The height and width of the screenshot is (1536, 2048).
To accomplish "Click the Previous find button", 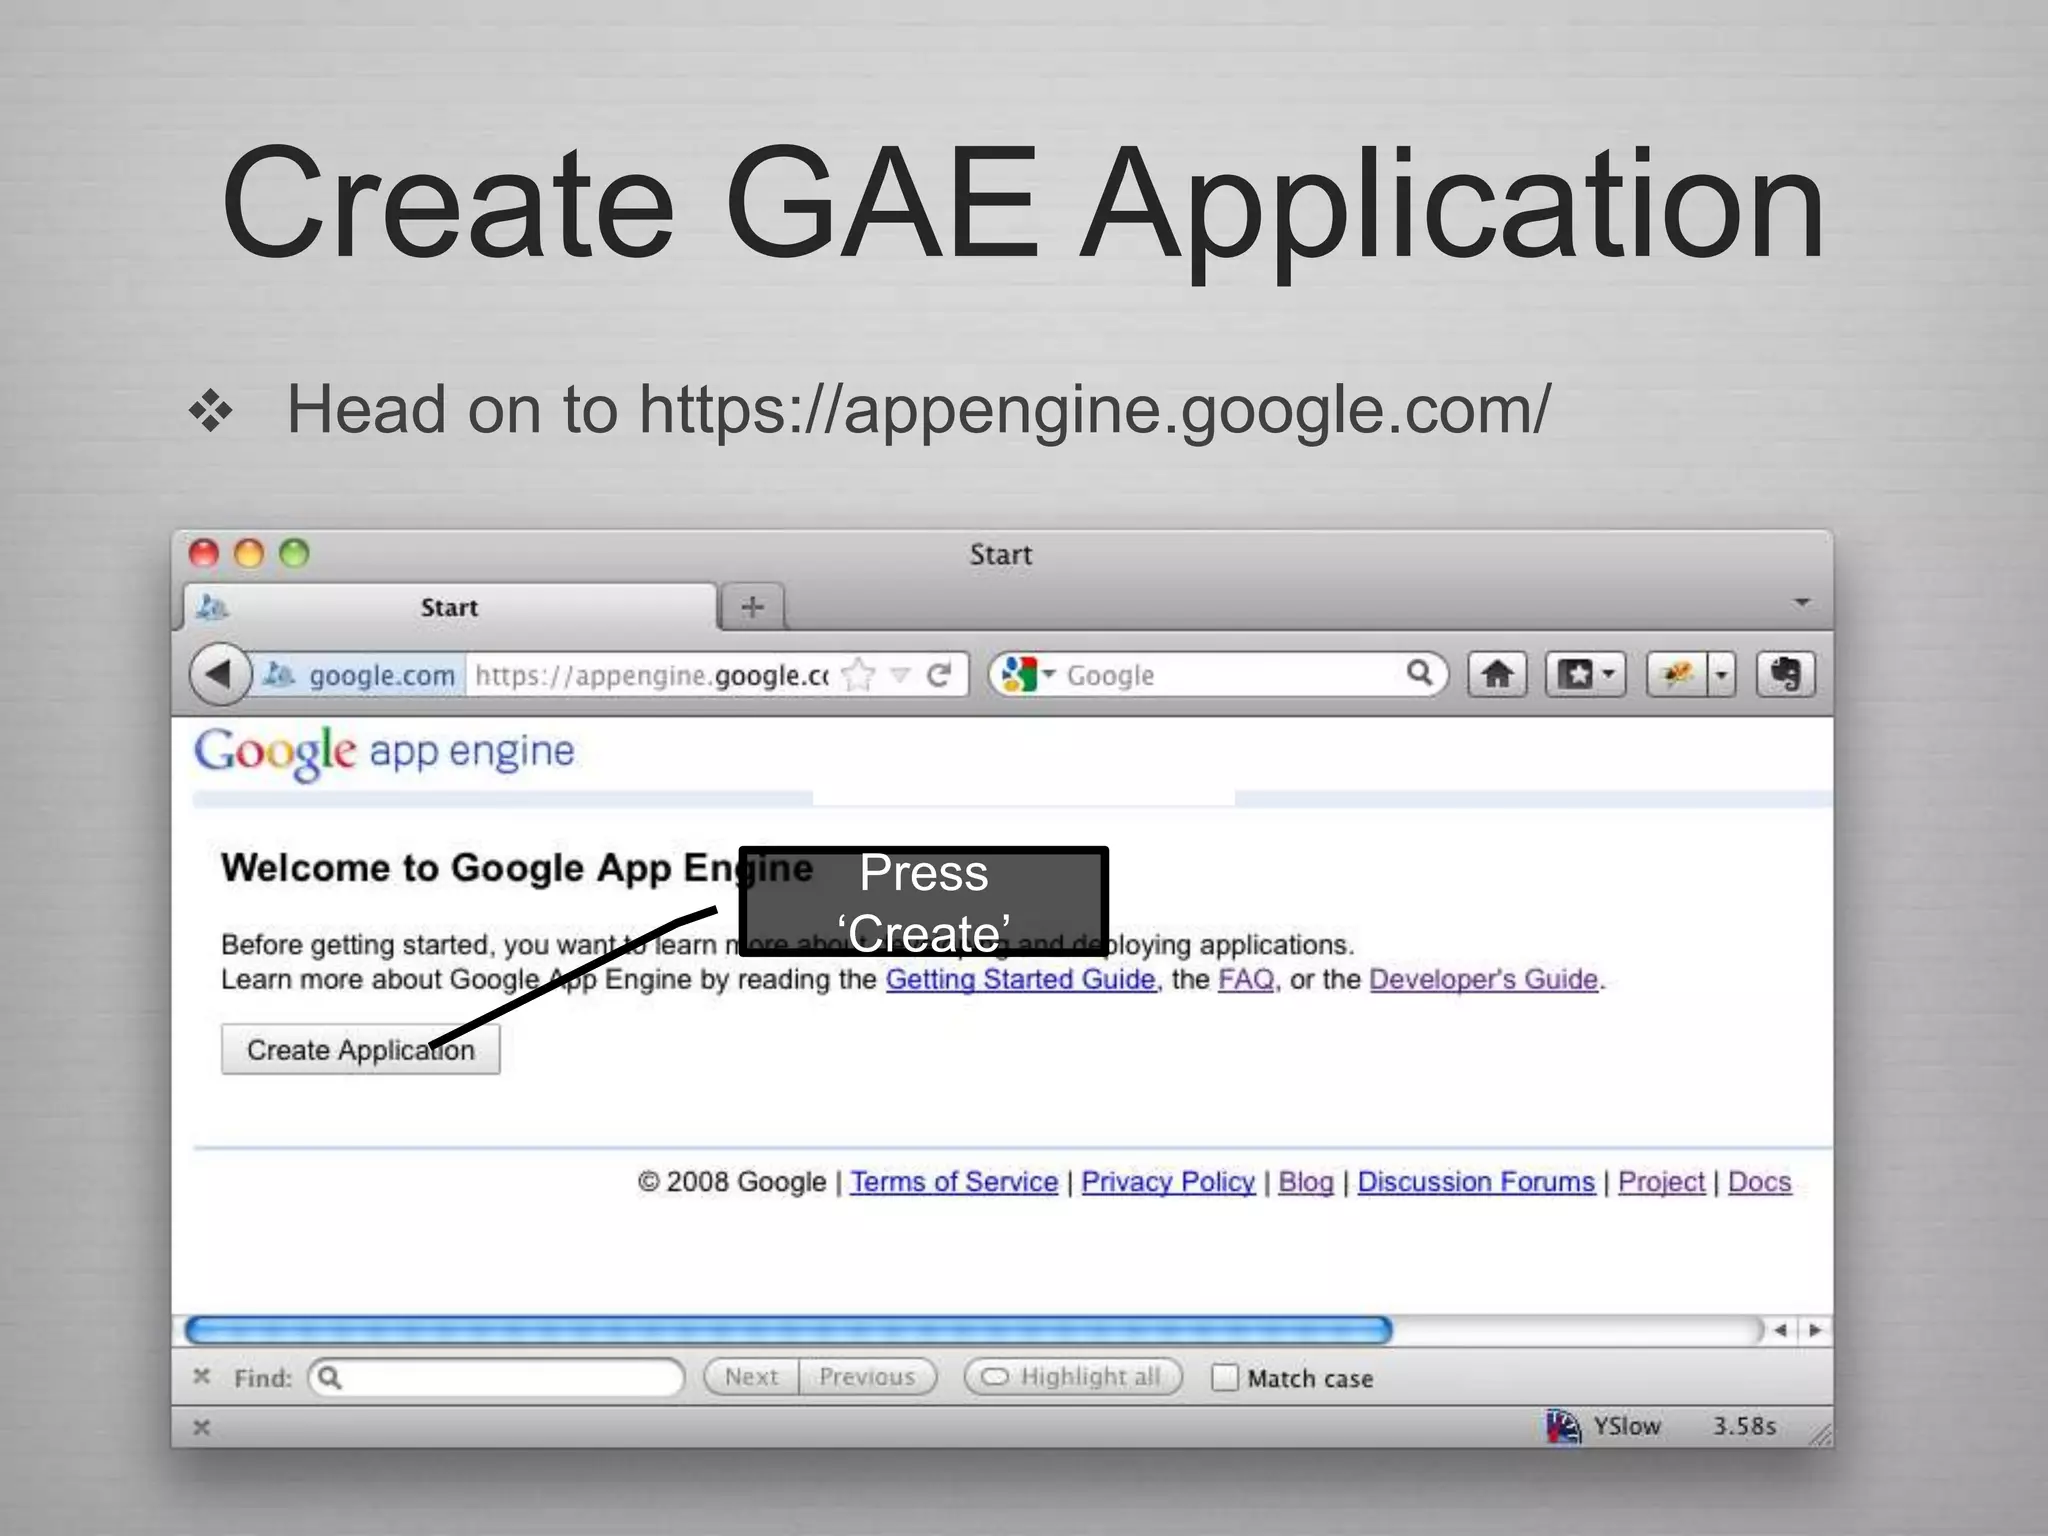I will [867, 1377].
